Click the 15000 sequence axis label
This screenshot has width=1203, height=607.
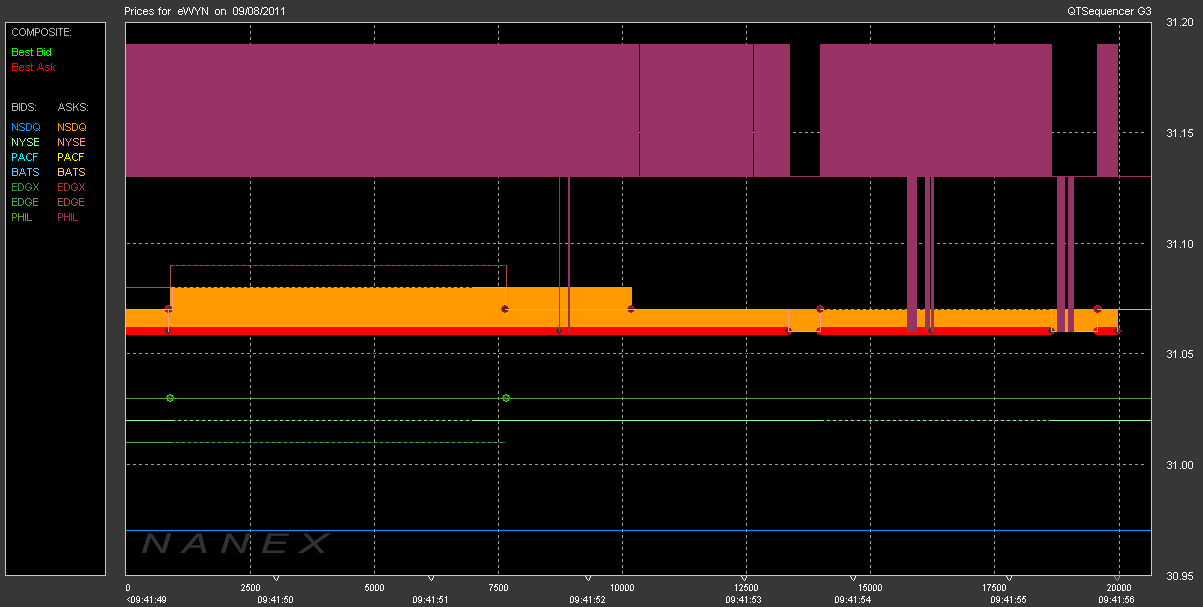click(x=871, y=588)
